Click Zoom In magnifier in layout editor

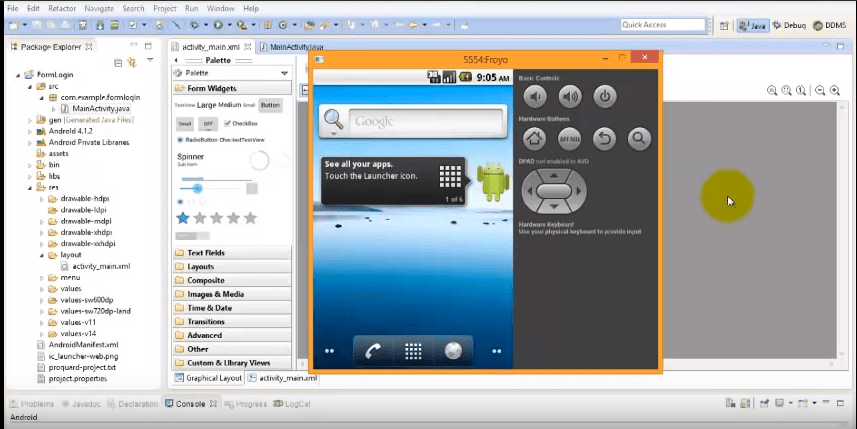[835, 91]
